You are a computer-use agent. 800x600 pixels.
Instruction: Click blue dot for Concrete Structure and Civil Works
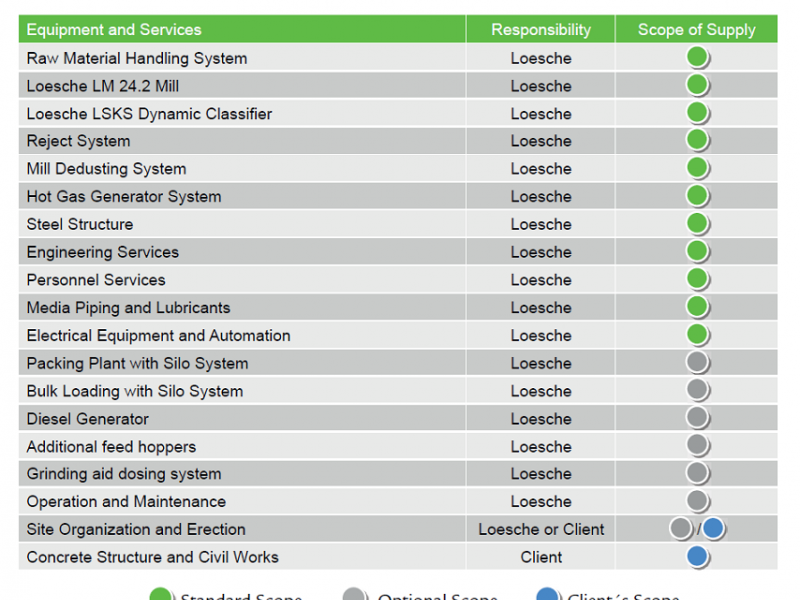coord(697,556)
